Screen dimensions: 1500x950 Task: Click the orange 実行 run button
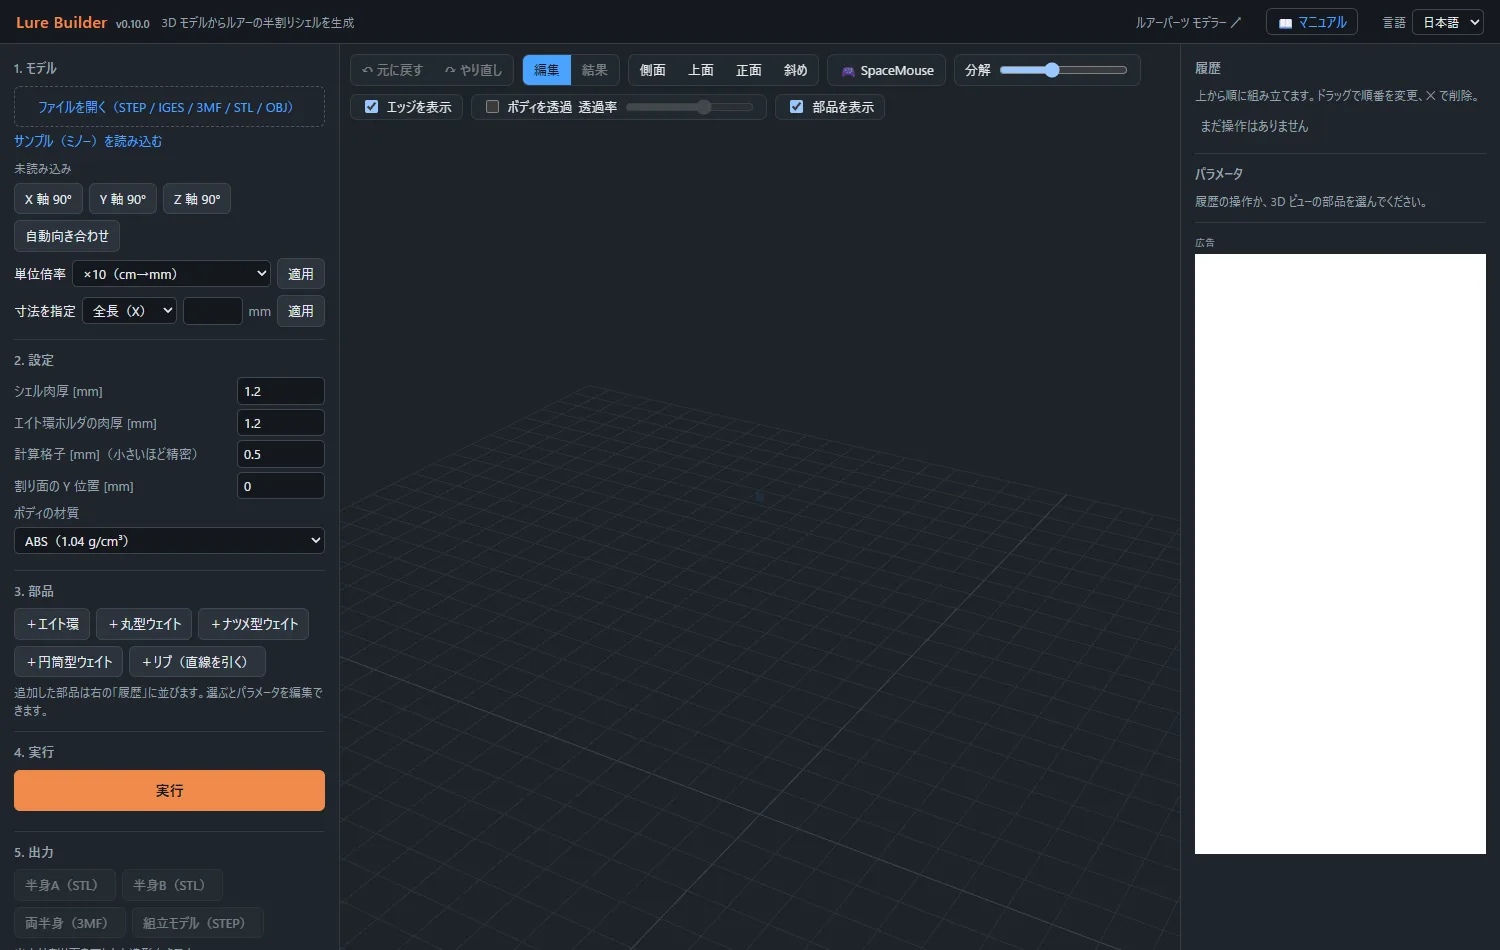tap(169, 791)
